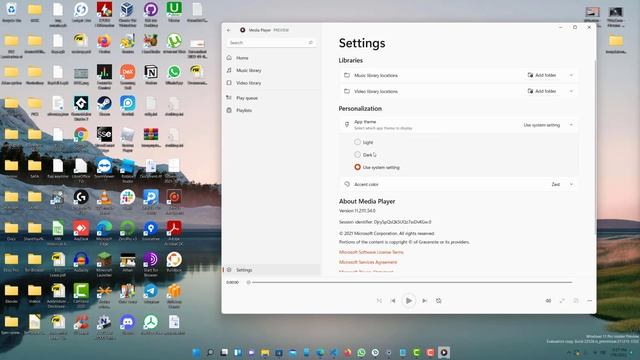The width and height of the screenshot is (640, 360).
Task: Expand the Music library locations chevron
Action: (571, 75)
